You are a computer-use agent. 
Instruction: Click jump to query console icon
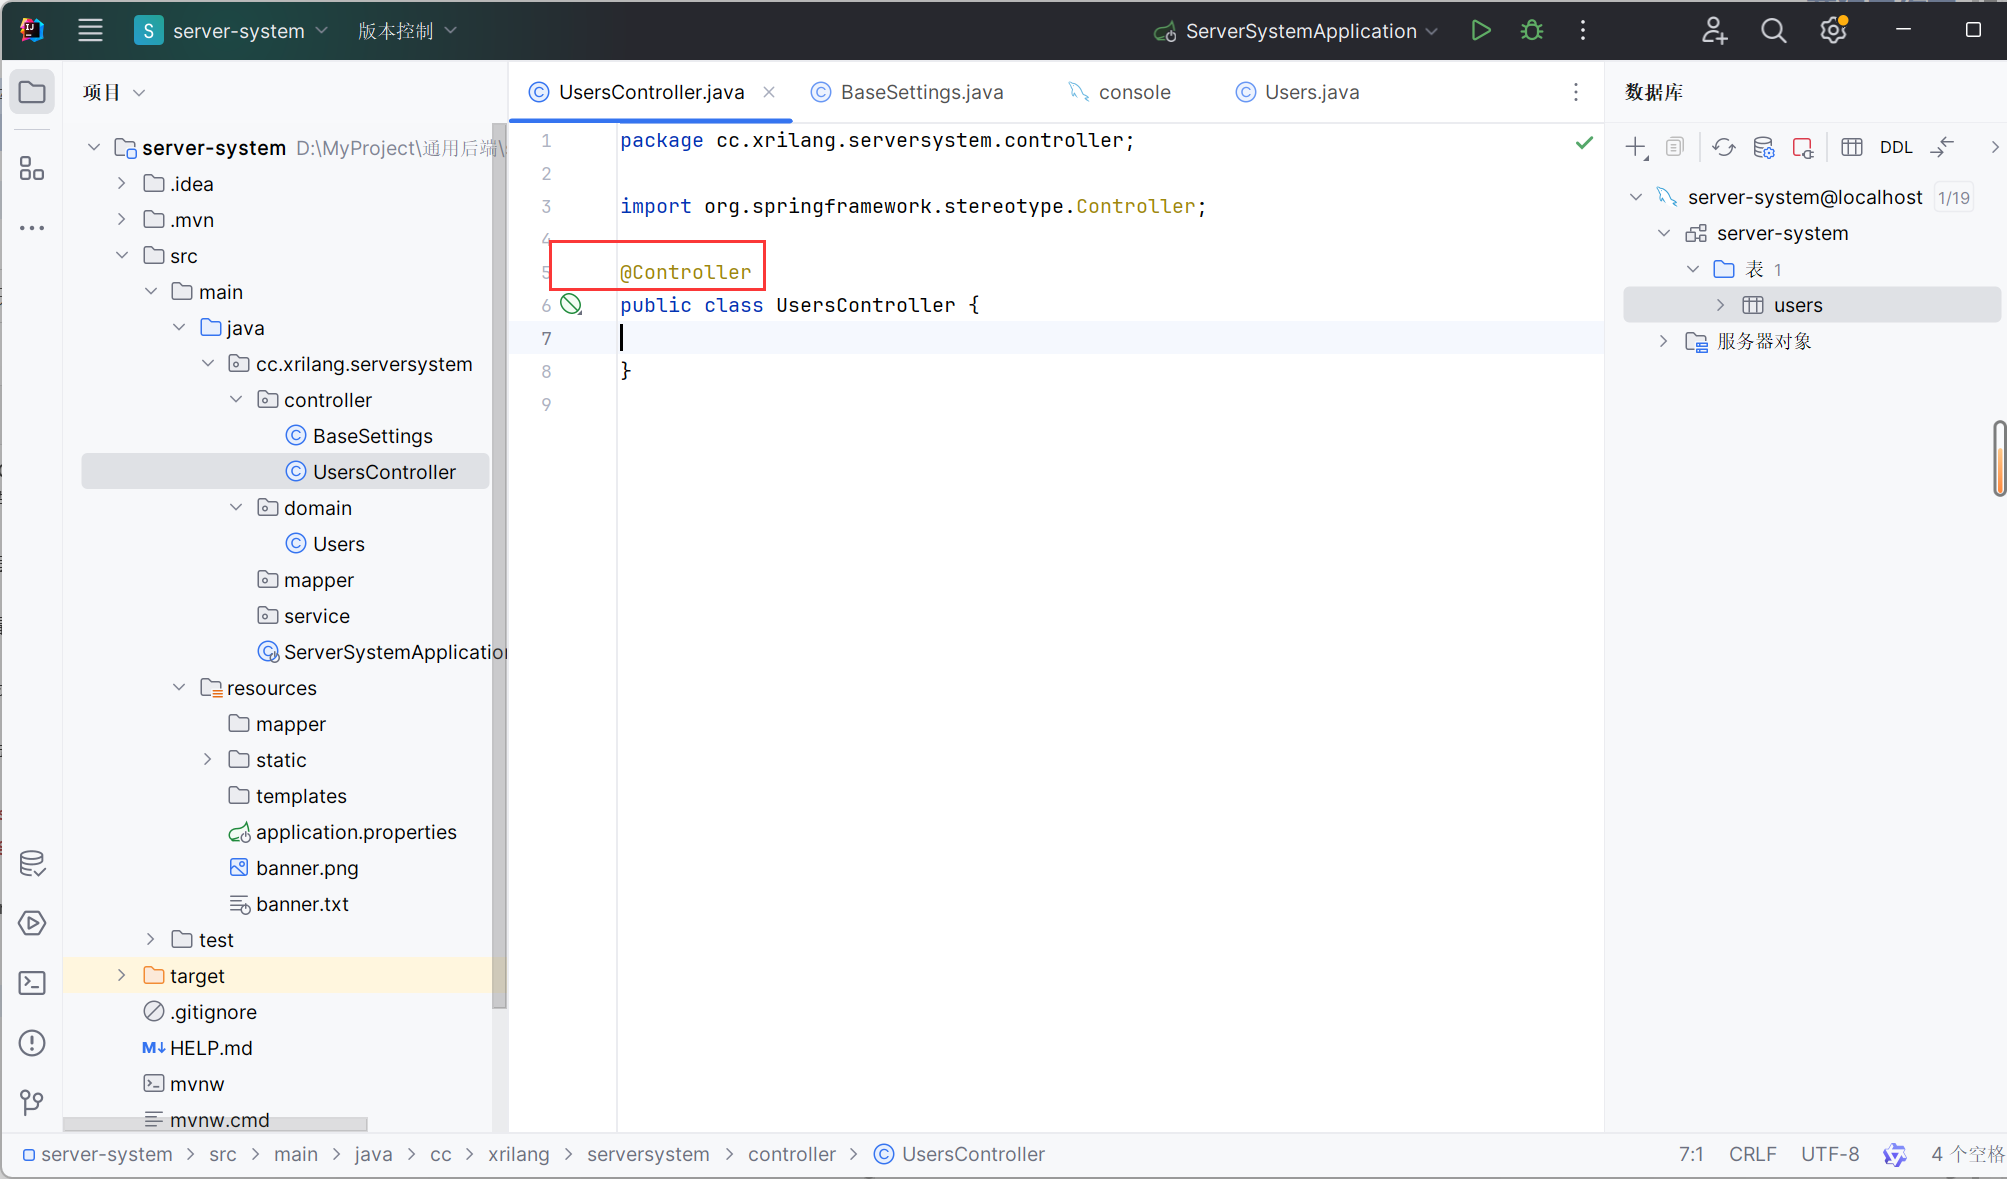[x=1943, y=147]
